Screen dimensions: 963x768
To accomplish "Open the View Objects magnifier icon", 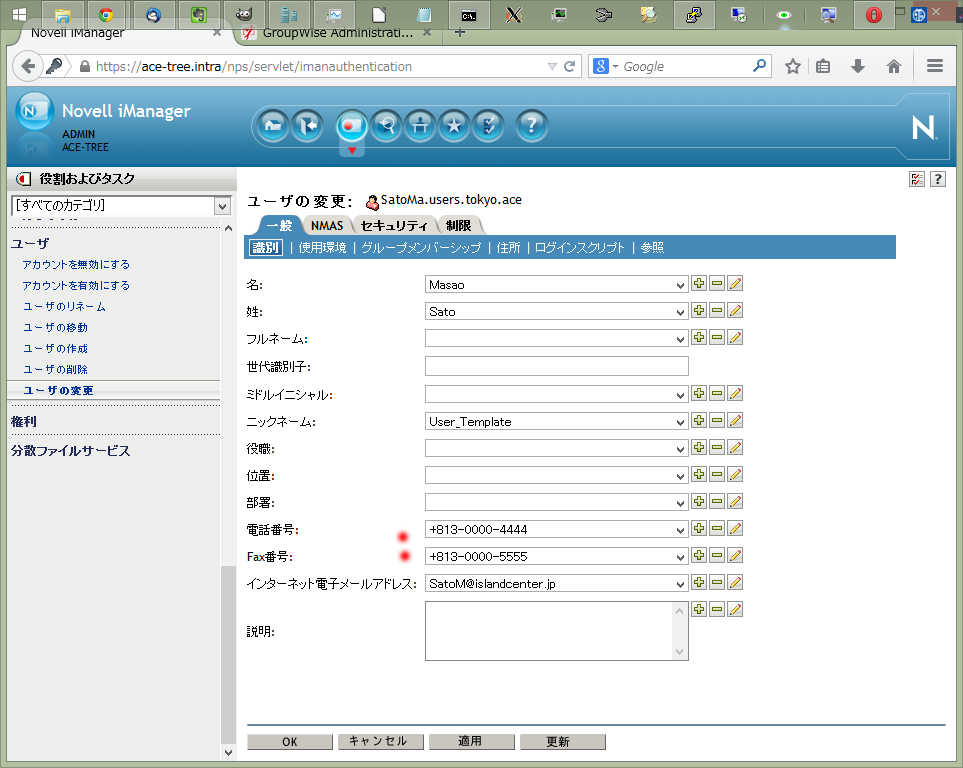I will point(386,126).
